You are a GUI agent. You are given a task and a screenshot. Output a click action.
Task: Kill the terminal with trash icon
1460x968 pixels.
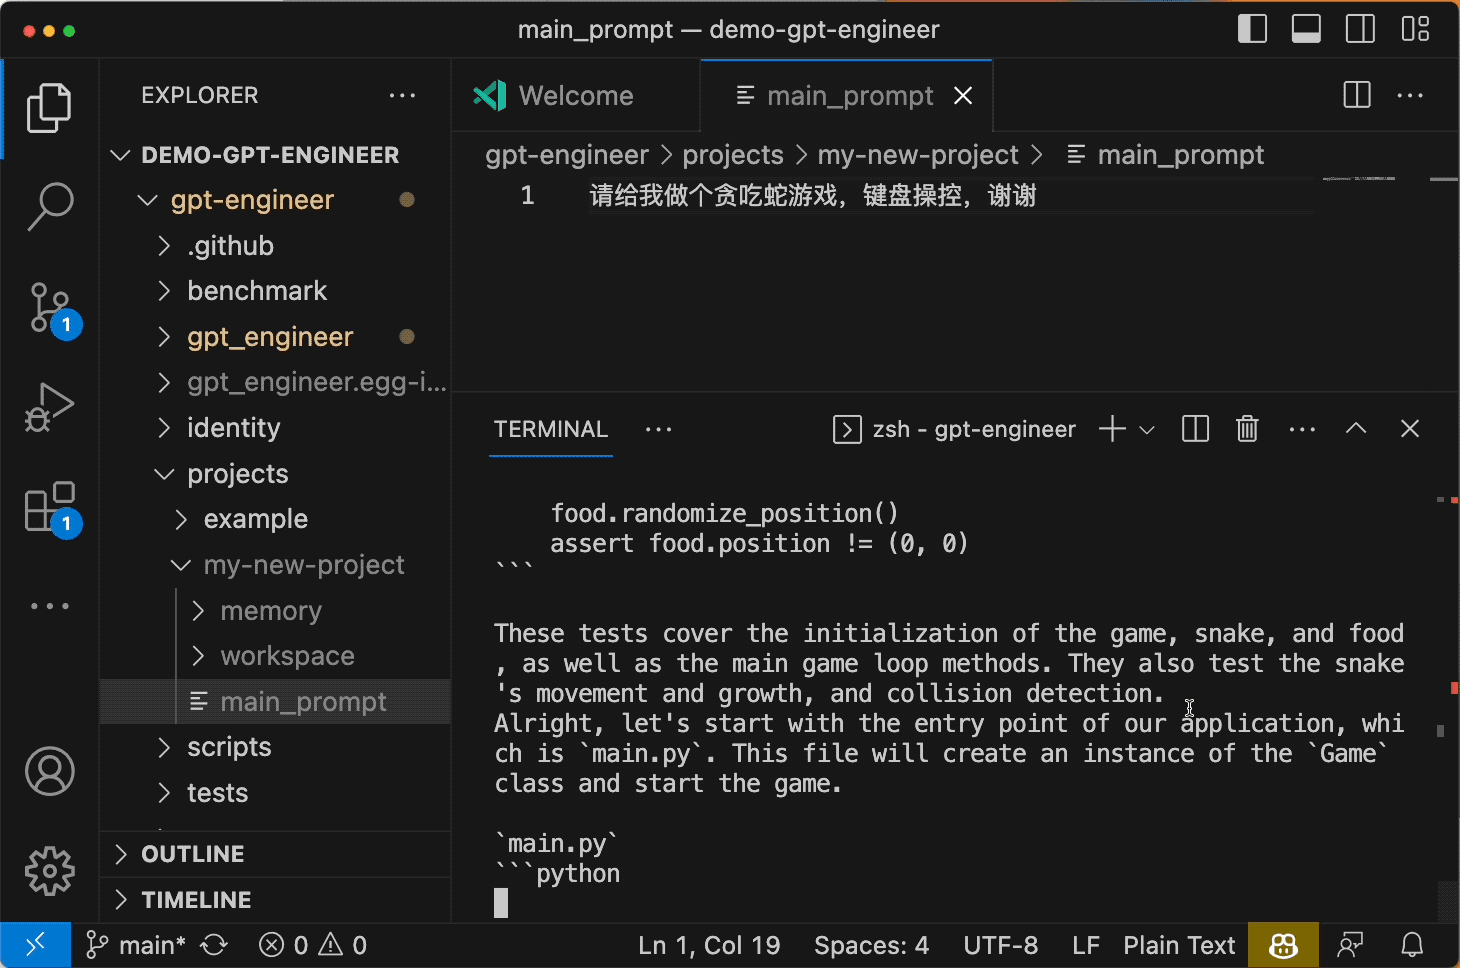pyautogui.click(x=1246, y=428)
